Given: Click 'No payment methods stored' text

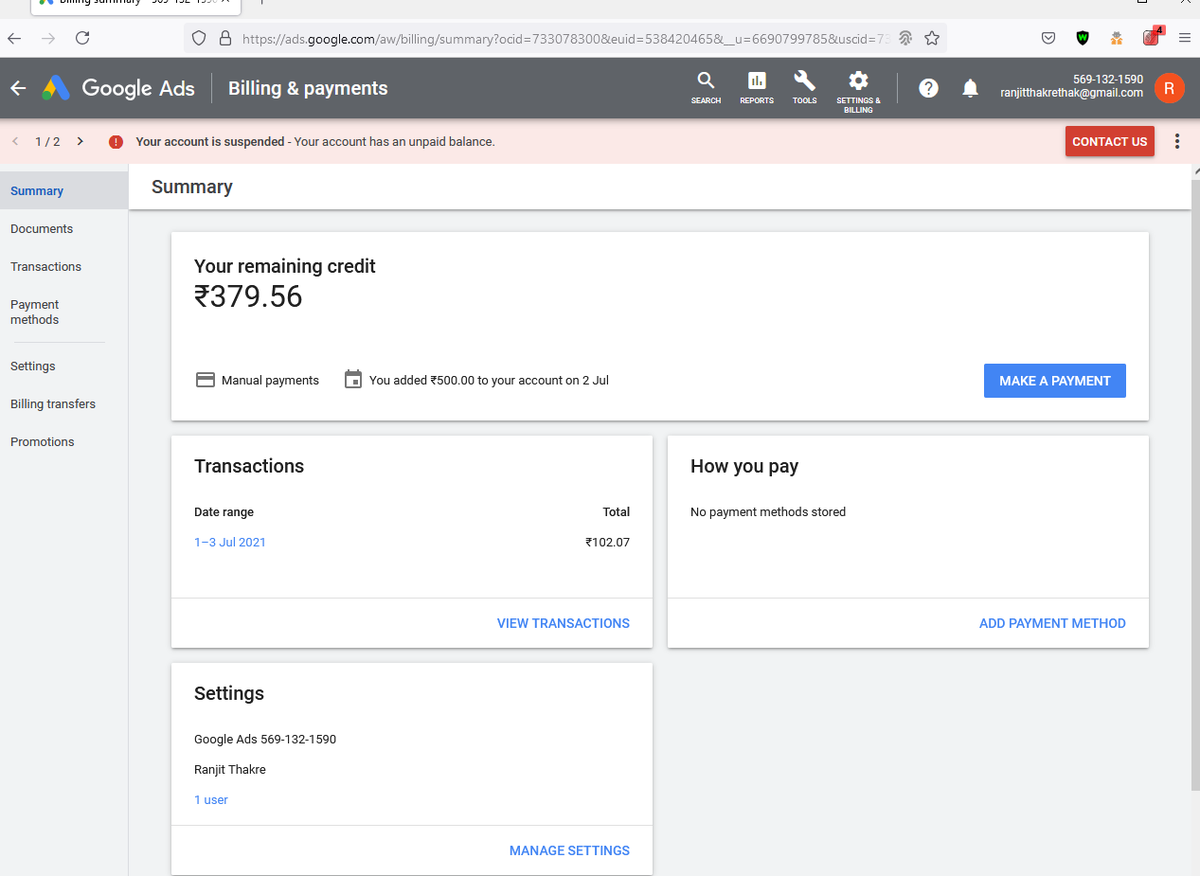Looking at the screenshot, I should 768,512.
